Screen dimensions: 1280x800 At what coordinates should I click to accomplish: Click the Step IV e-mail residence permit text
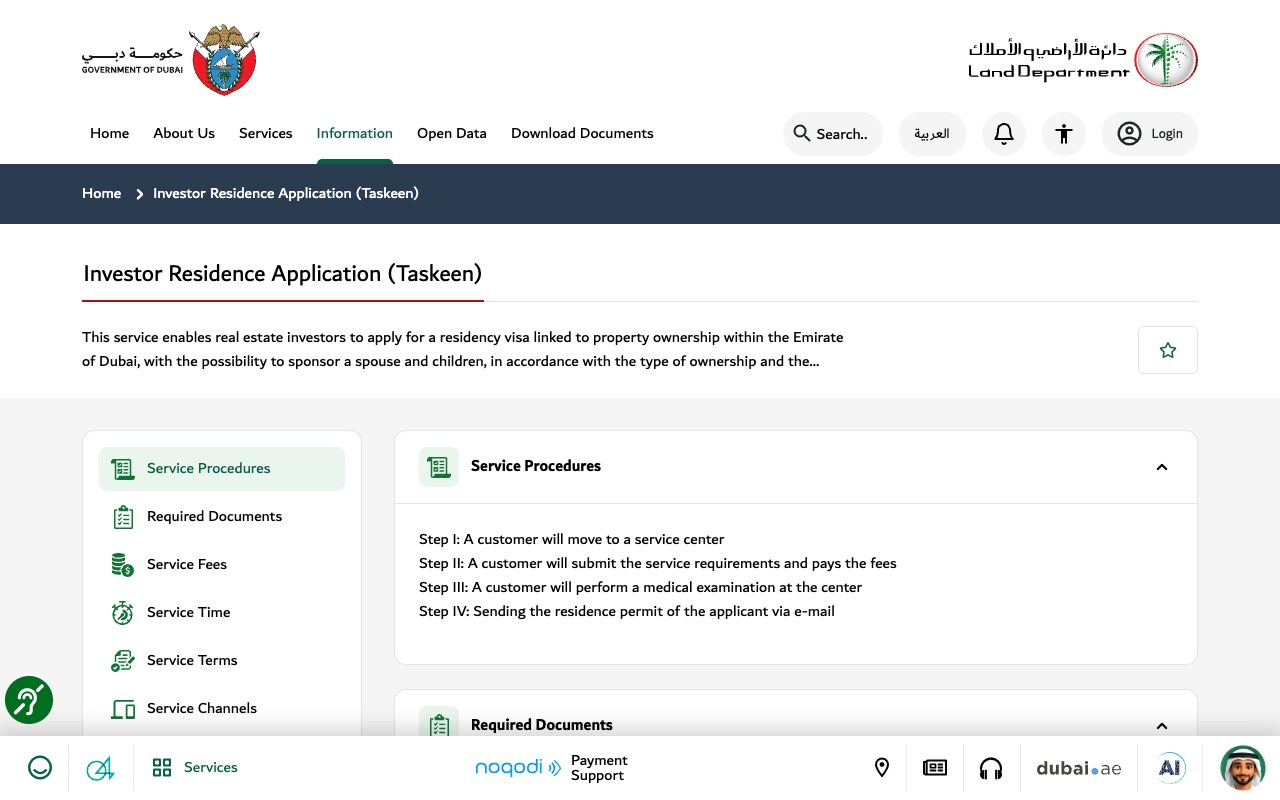tap(627, 611)
